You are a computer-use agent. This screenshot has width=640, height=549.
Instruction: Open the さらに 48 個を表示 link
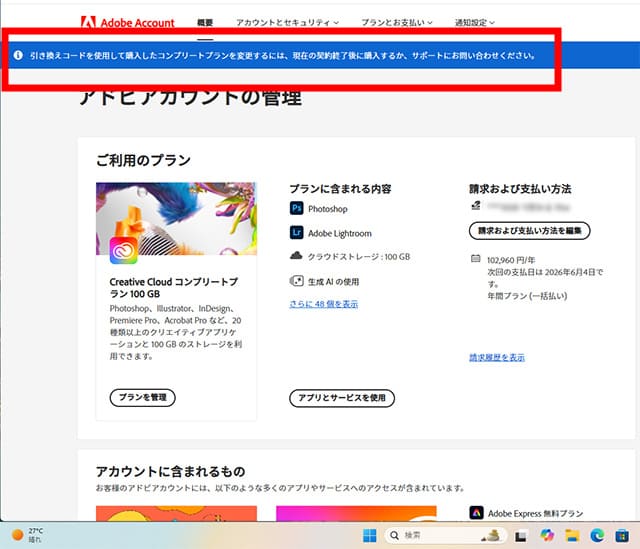pos(324,304)
